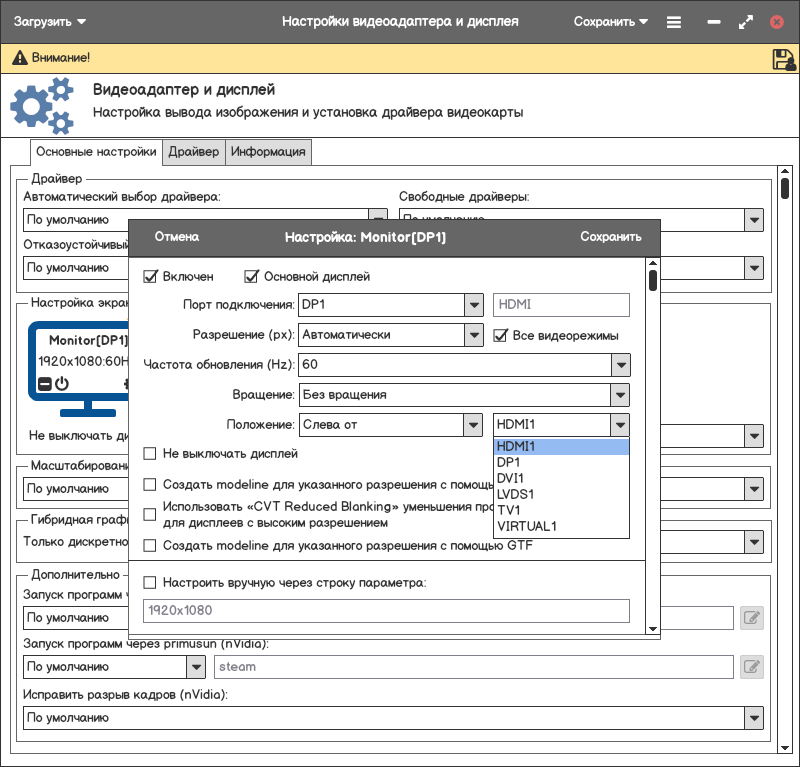Click the dialog's vertical scrollbar handle

tap(653, 281)
